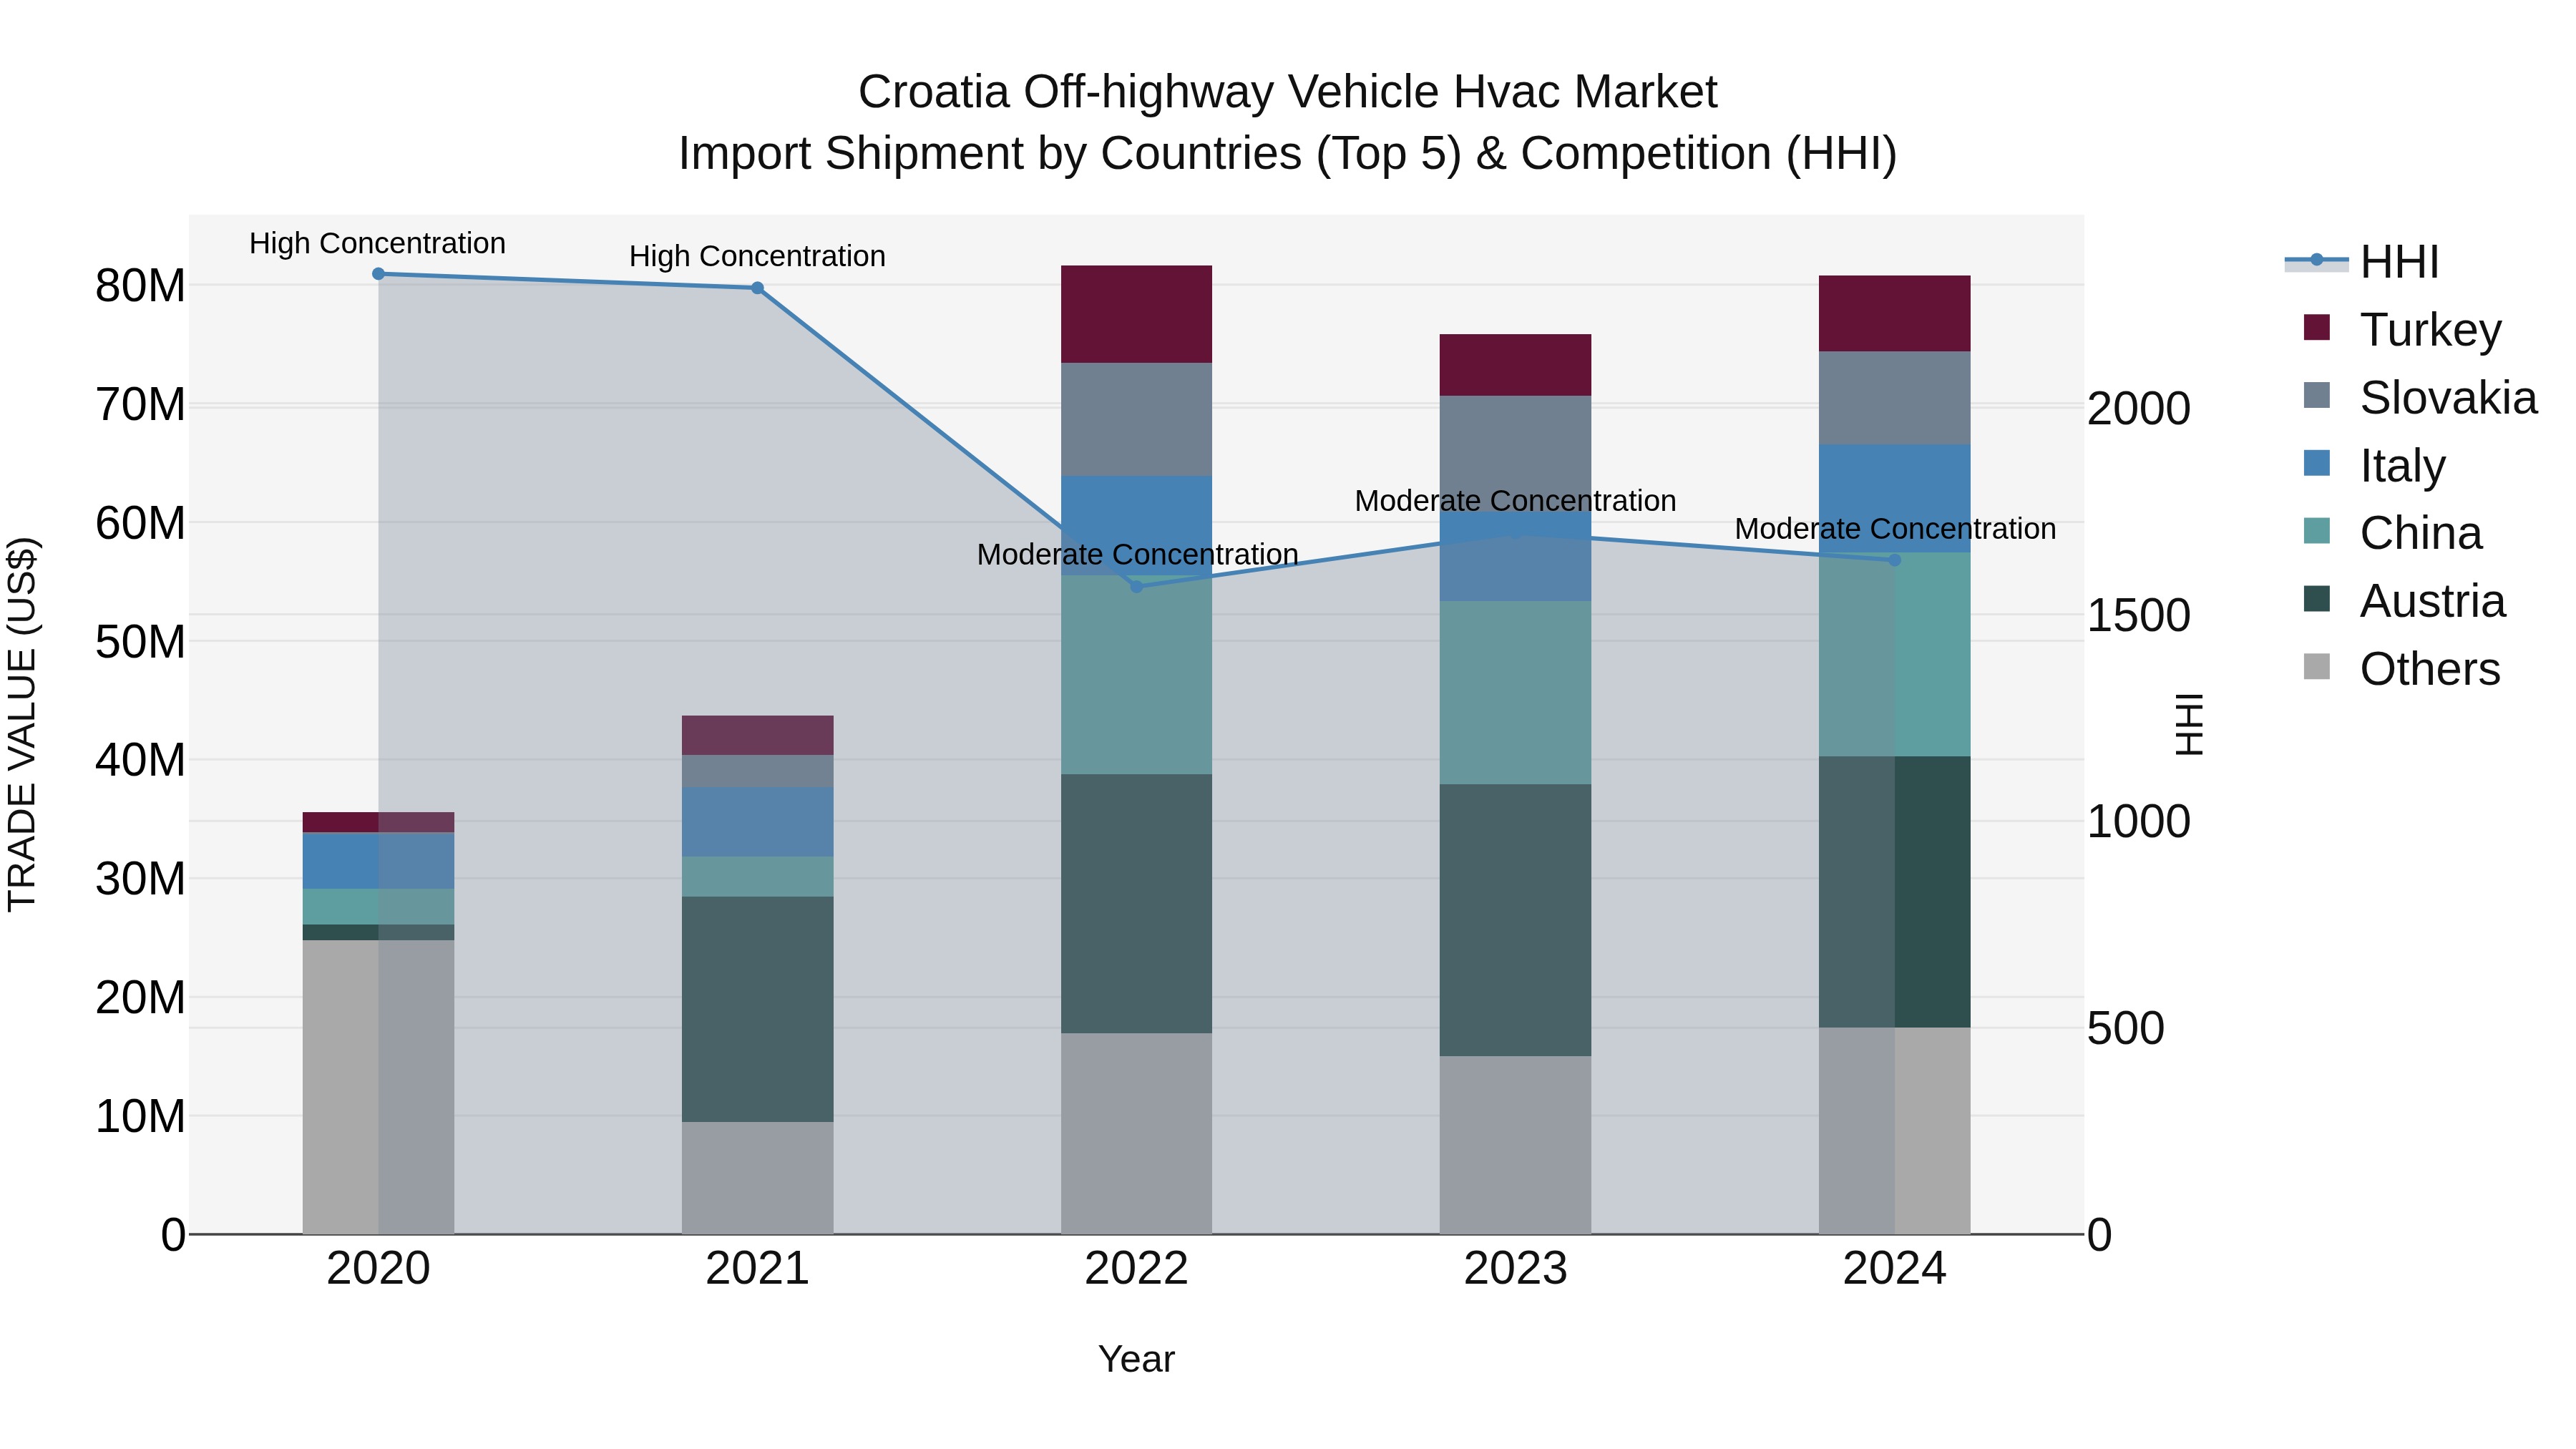Click the Austria color swatch in legend
2576x1449 pixels.
2316,599
